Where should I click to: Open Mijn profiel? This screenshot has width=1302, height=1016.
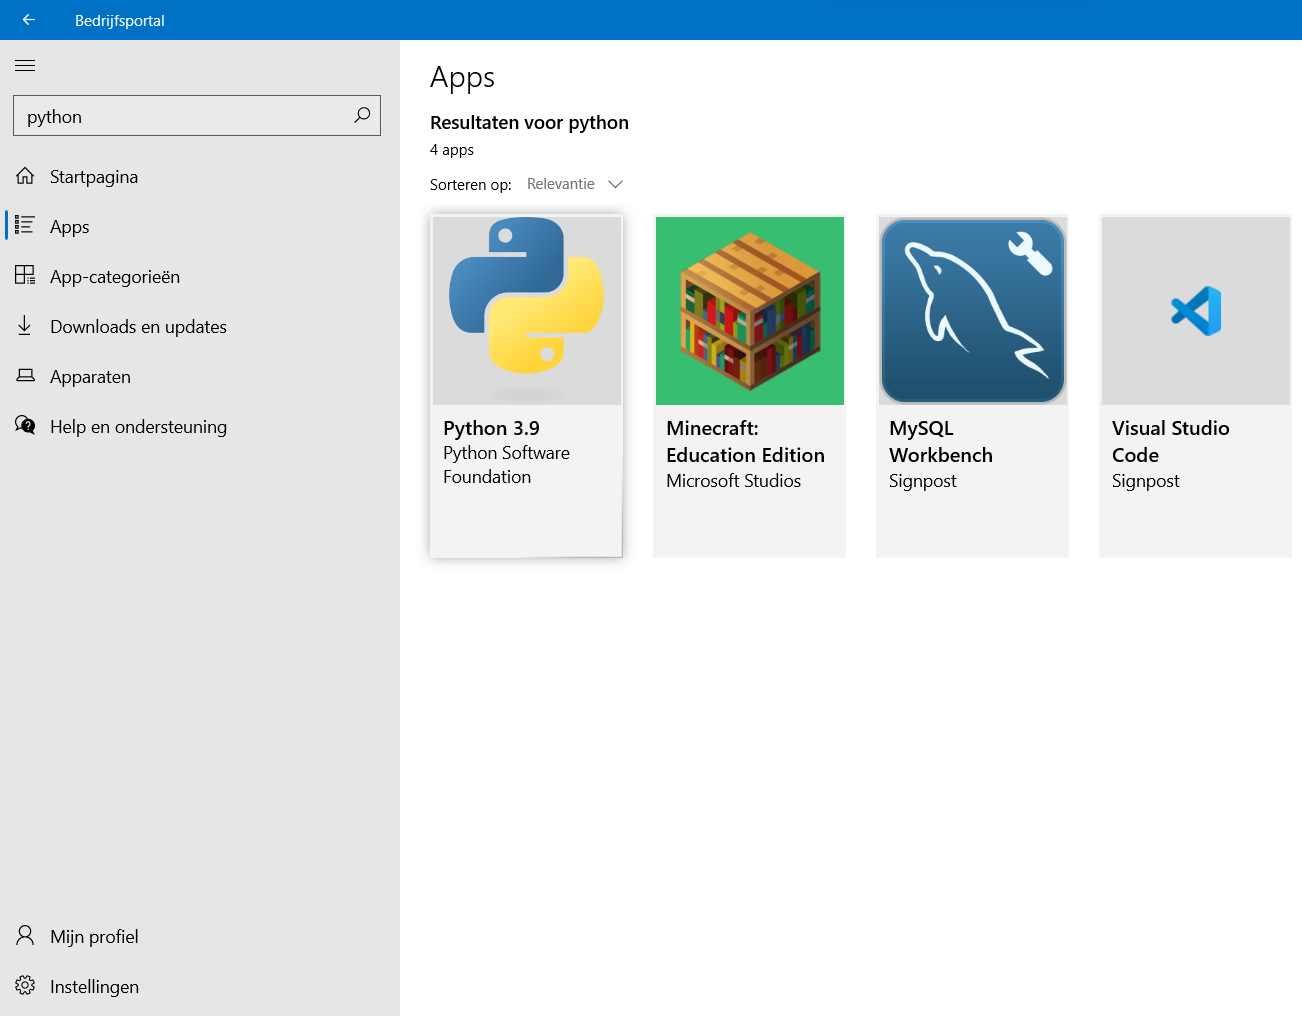pos(94,937)
